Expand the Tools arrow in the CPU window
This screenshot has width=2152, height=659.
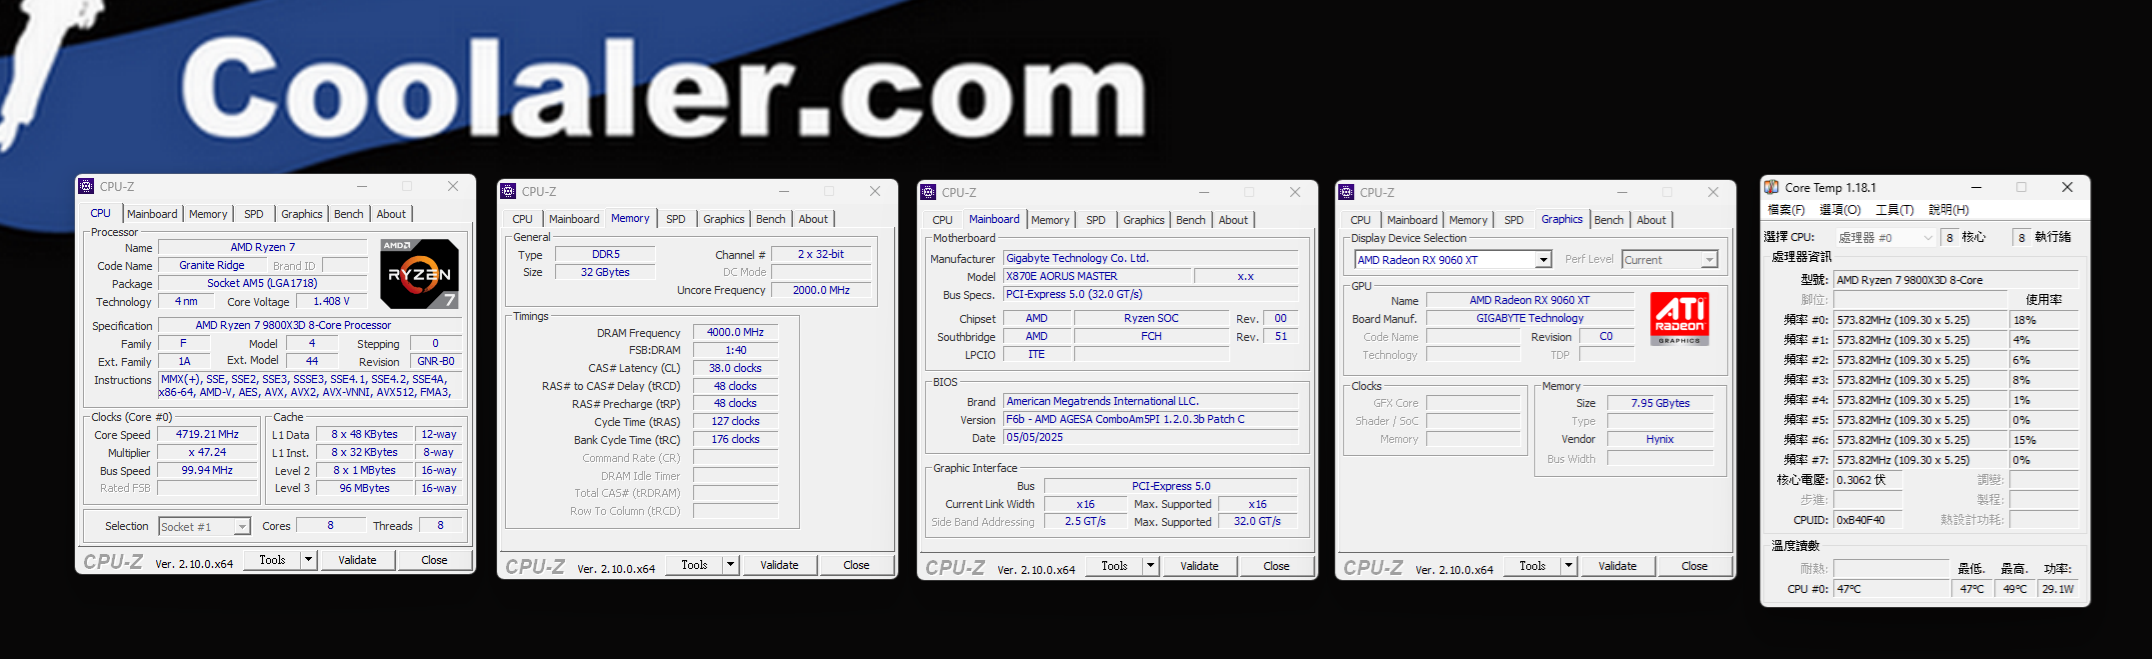pos(308,560)
